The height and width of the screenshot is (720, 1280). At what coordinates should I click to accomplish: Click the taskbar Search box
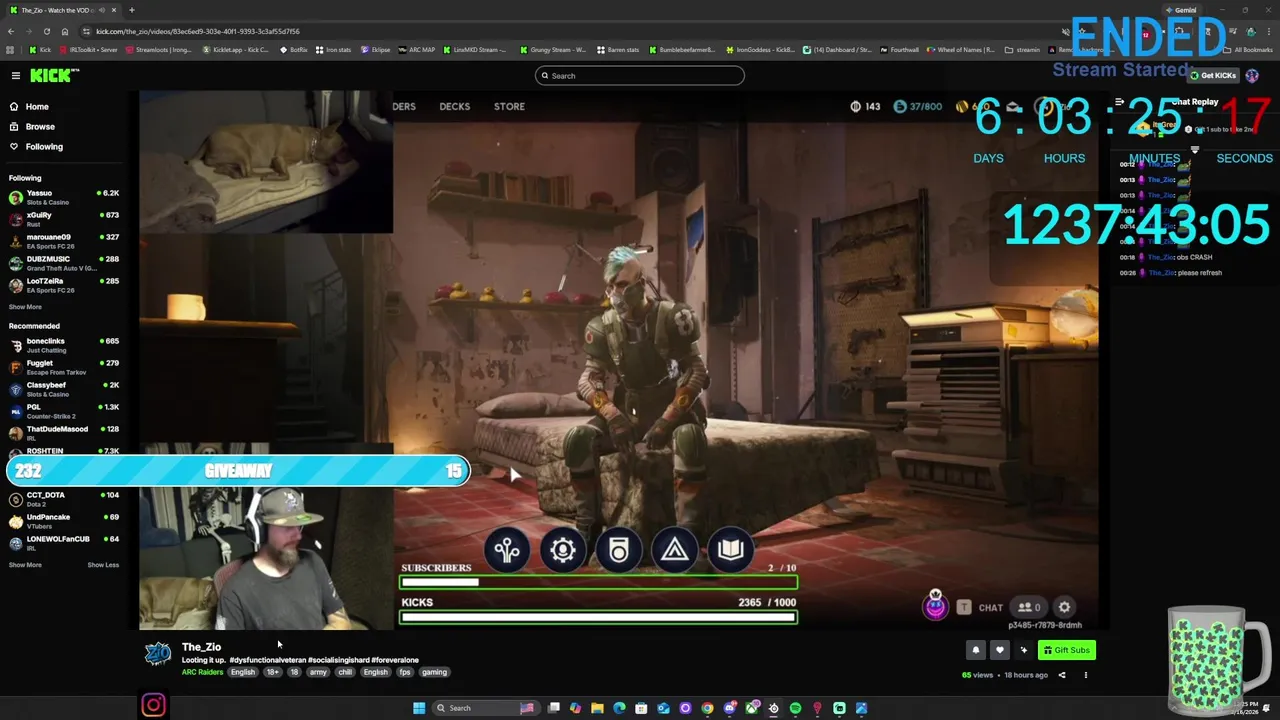[484, 708]
